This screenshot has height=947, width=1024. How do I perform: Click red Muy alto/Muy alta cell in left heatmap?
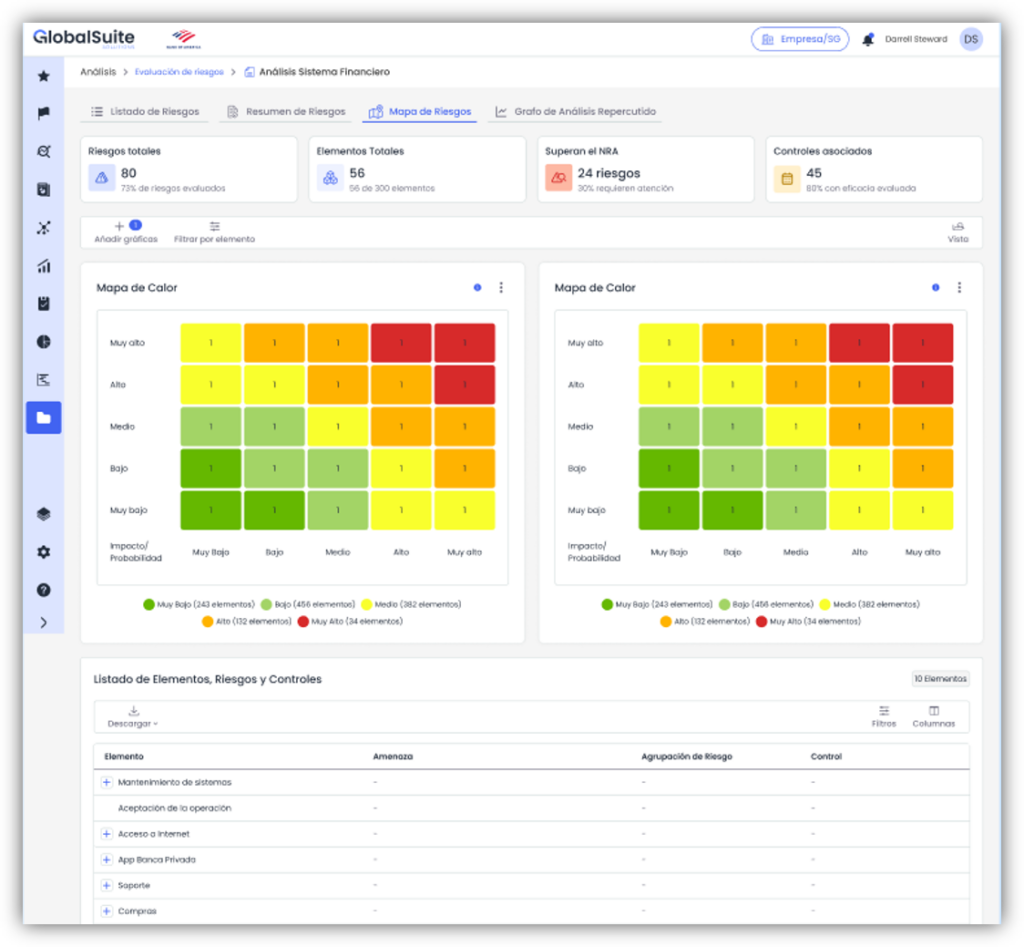(464, 343)
